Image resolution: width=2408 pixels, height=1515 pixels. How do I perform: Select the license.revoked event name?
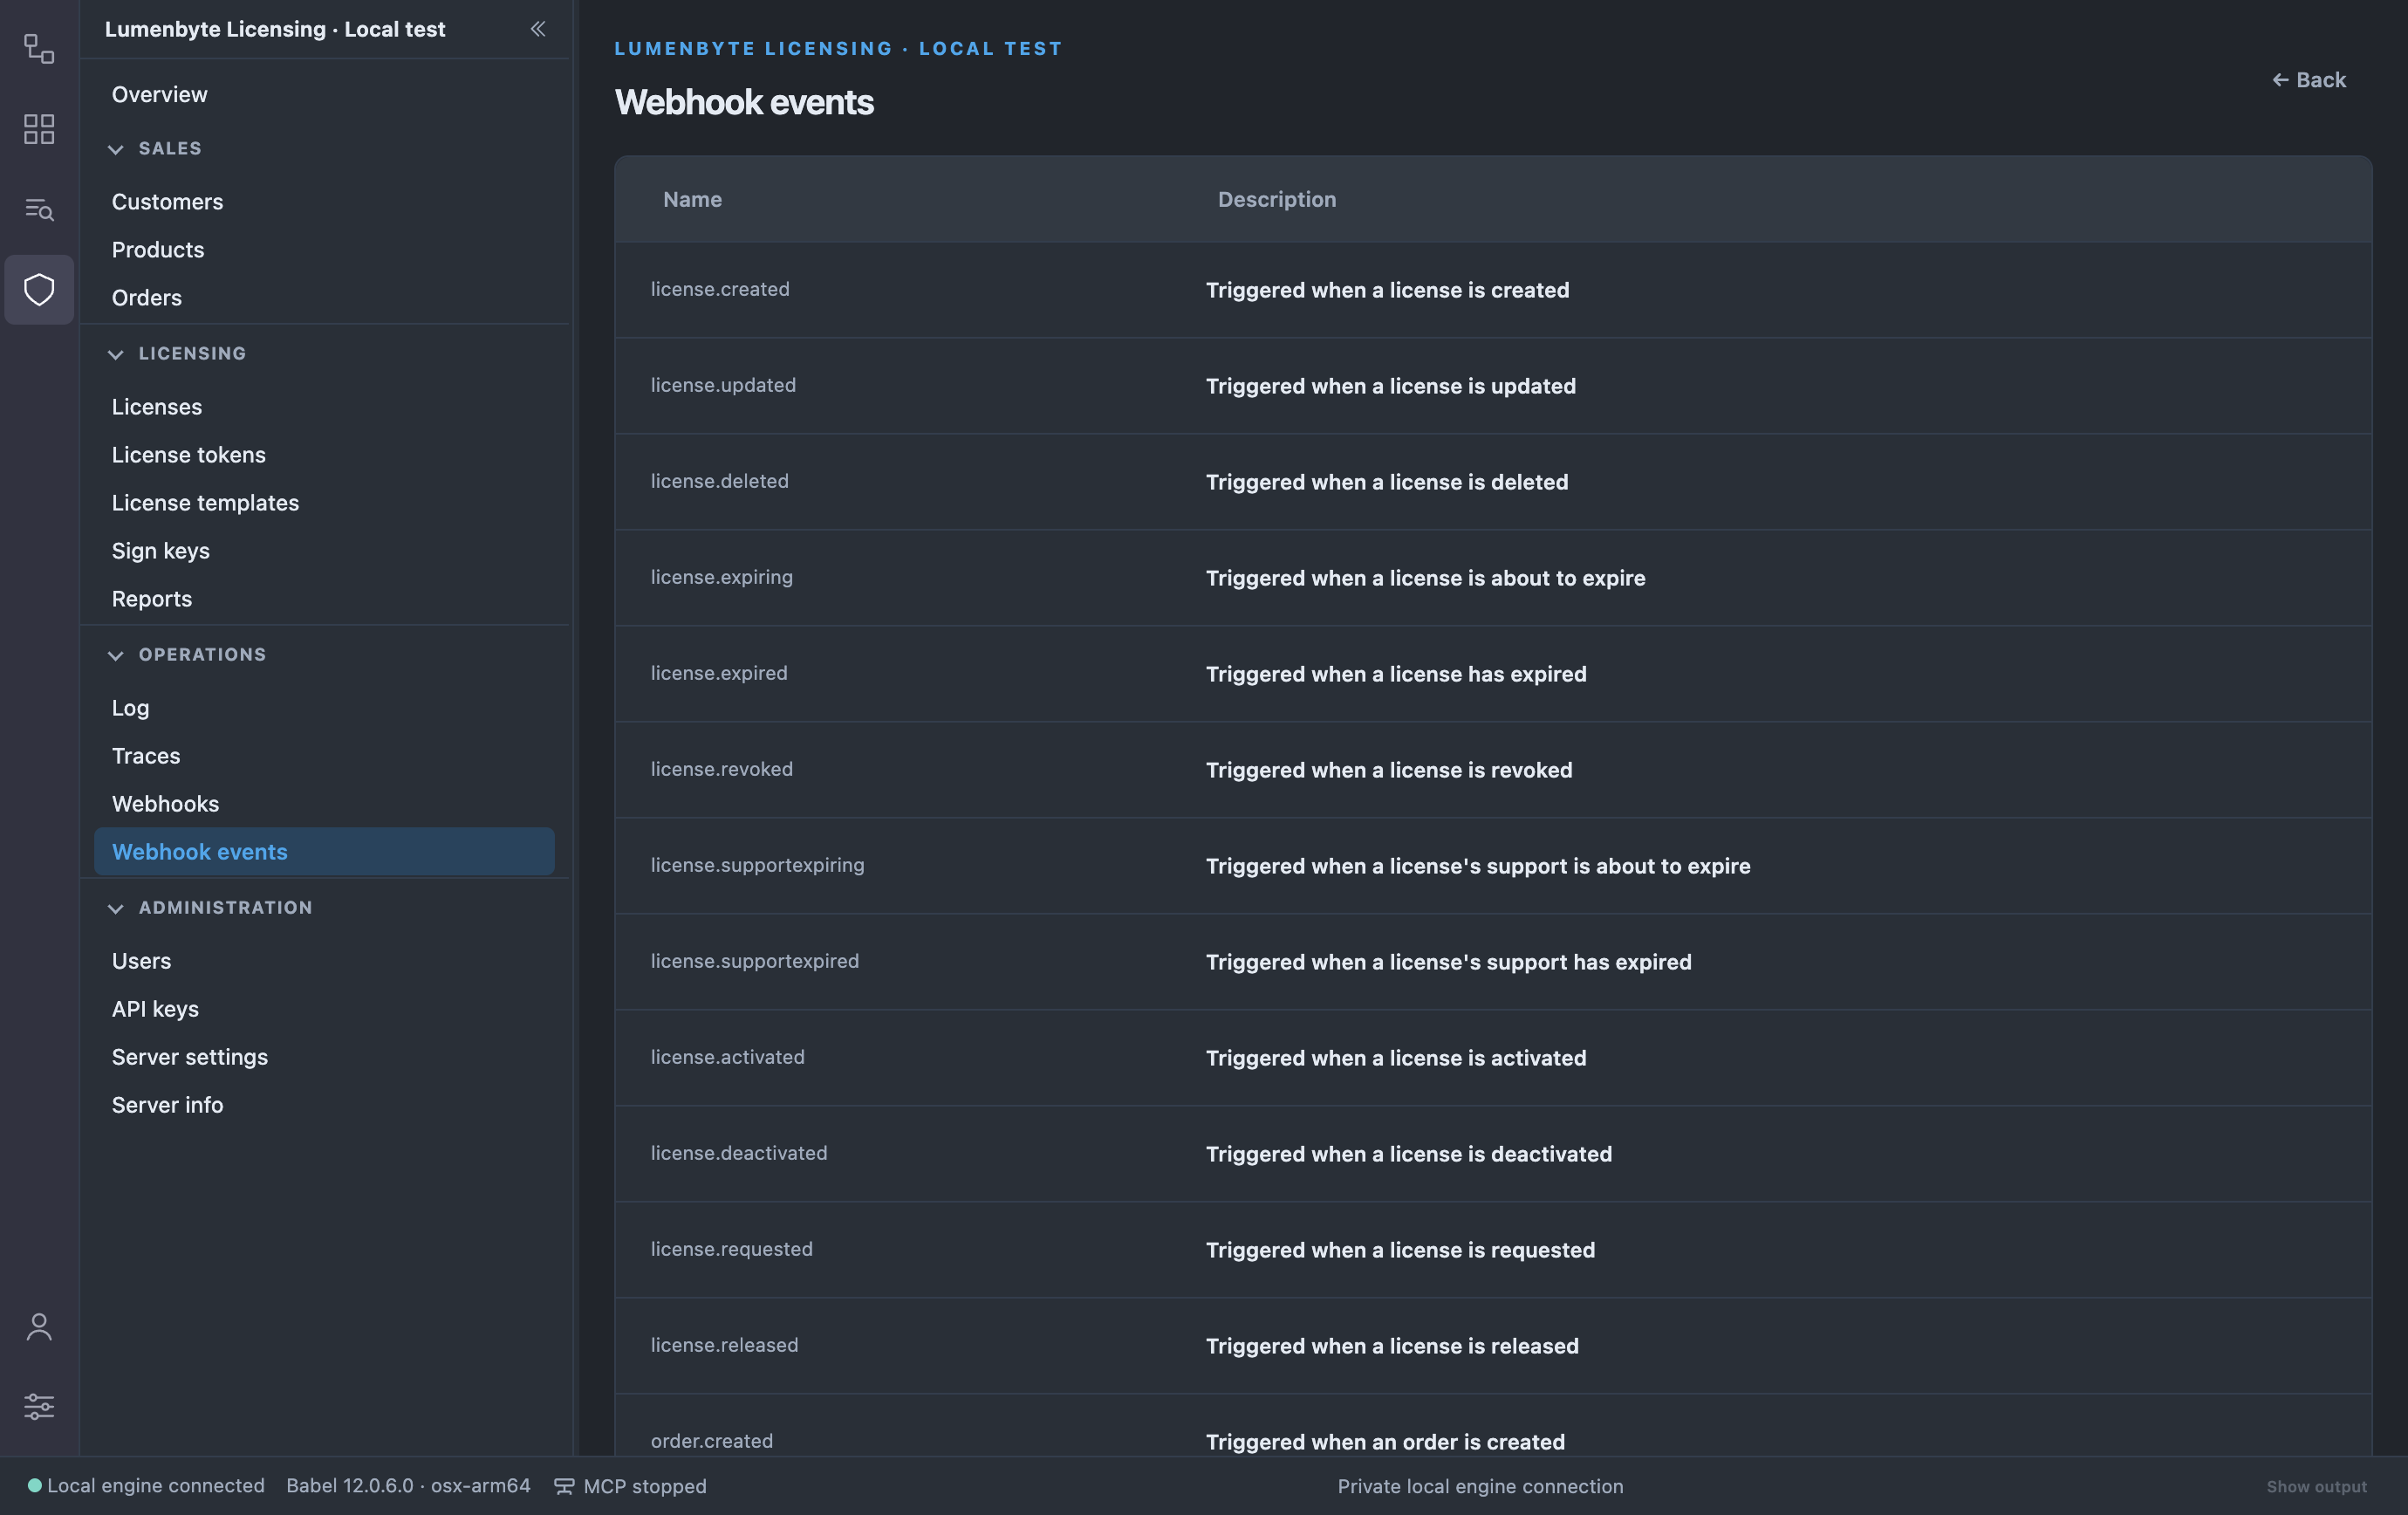(x=722, y=769)
